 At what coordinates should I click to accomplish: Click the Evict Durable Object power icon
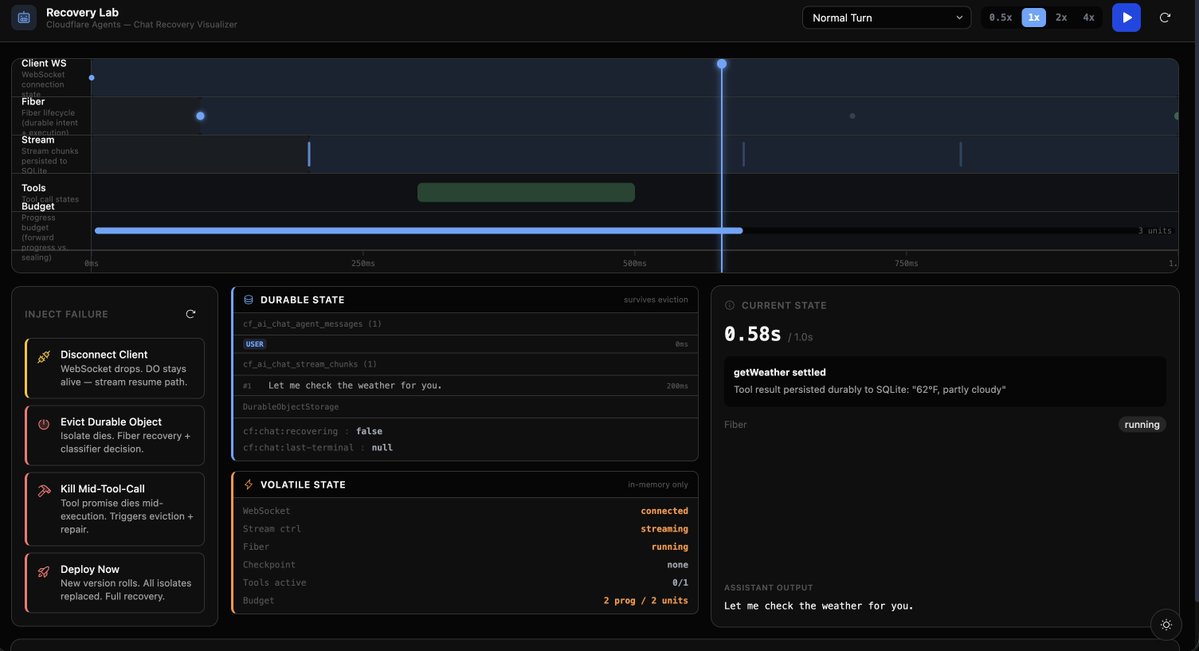coord(44,424)
